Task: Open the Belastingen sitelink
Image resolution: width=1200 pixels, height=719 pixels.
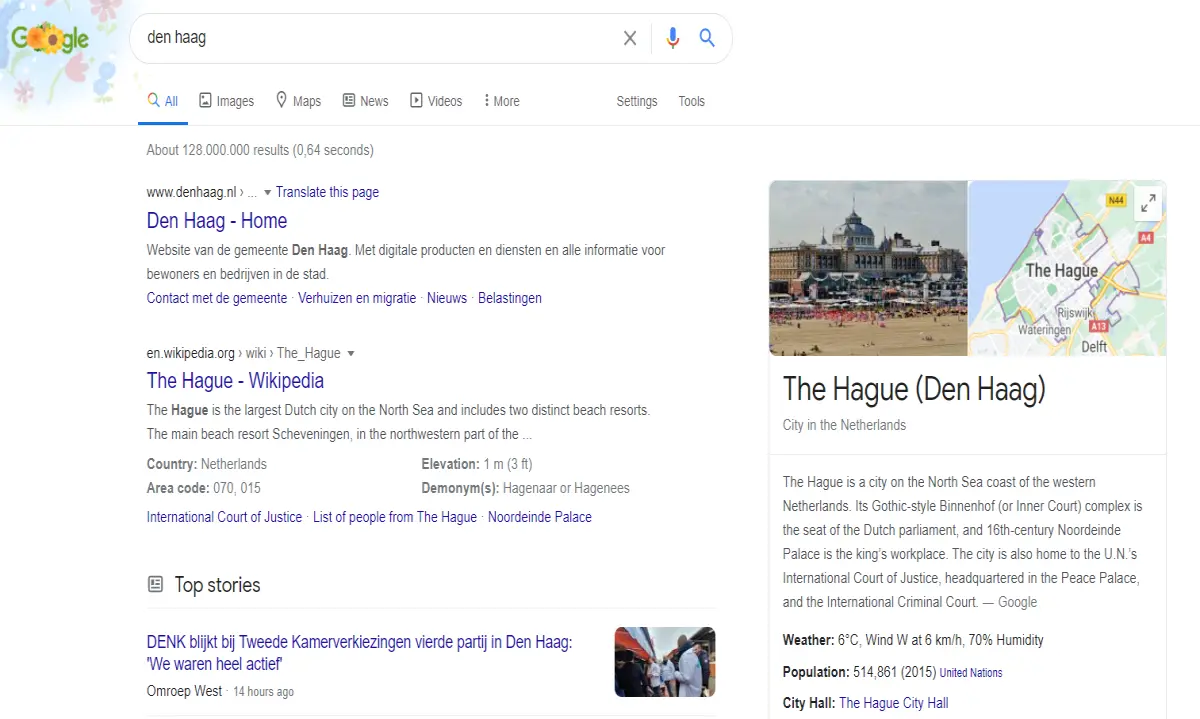Action: click(510, 298)
